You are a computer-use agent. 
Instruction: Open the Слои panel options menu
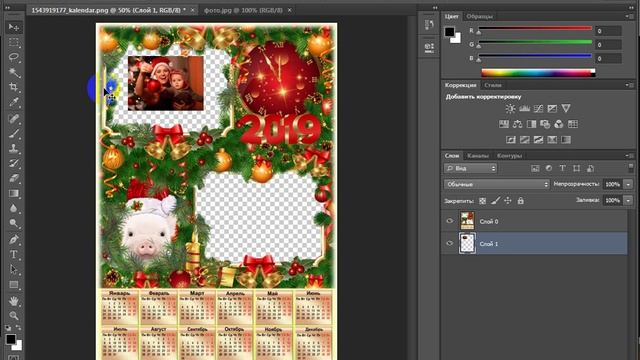coord(629,156)
